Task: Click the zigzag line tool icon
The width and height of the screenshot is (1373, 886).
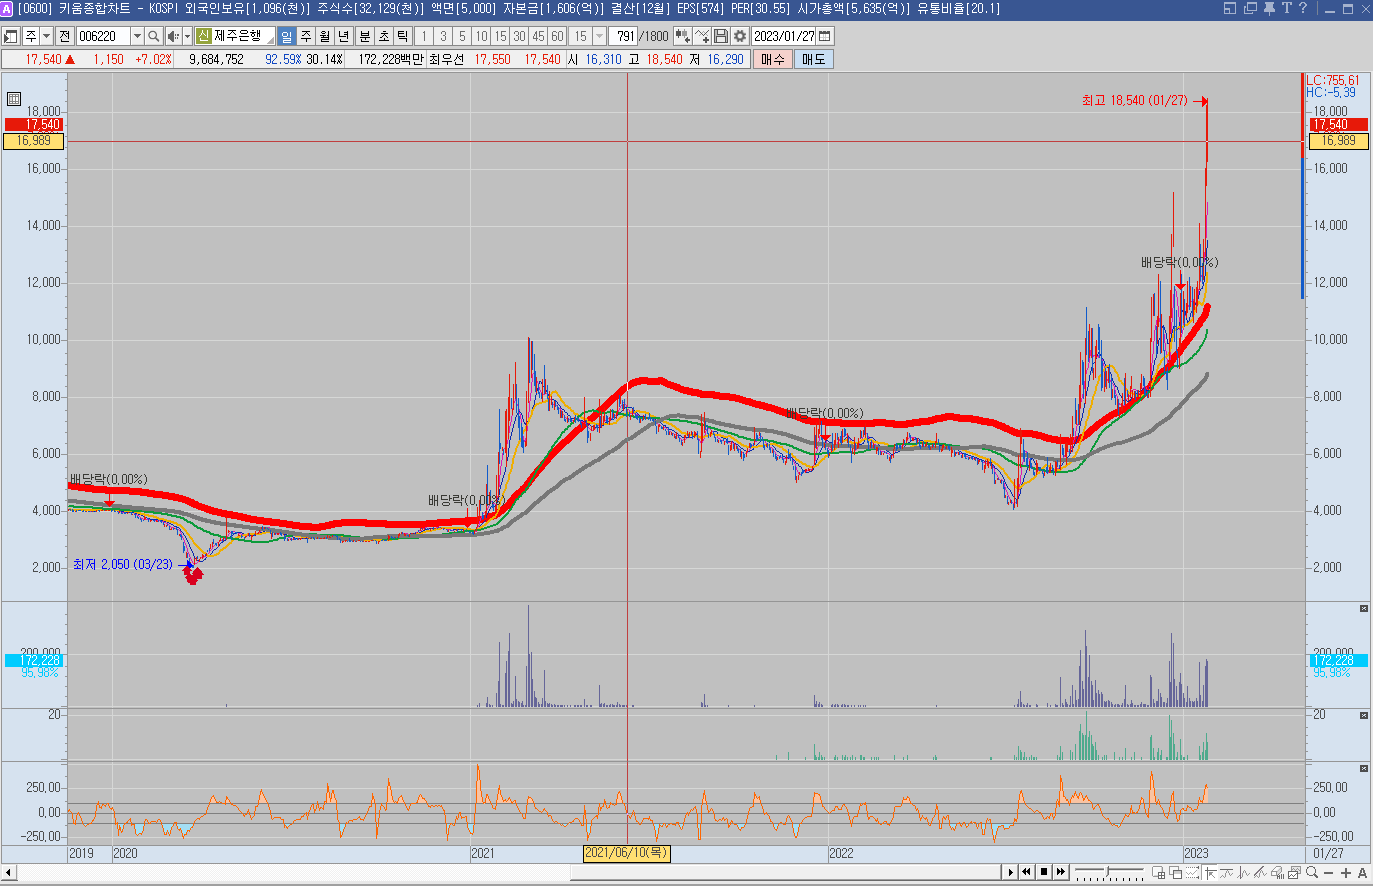Action: point(1243,873)
